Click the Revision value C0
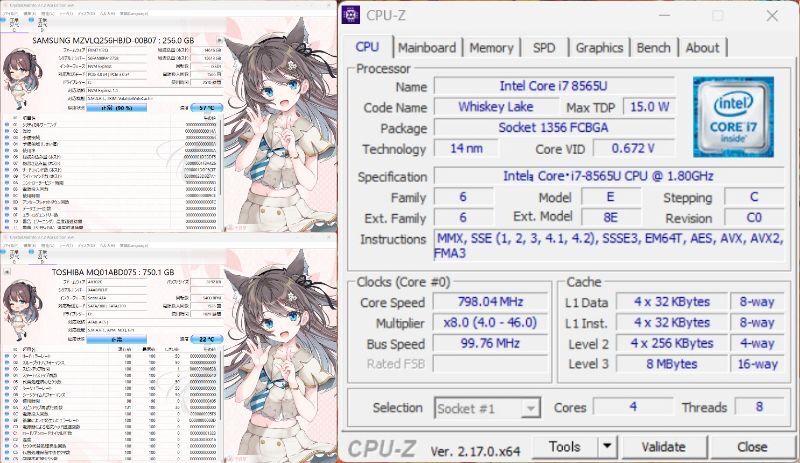 754,217
